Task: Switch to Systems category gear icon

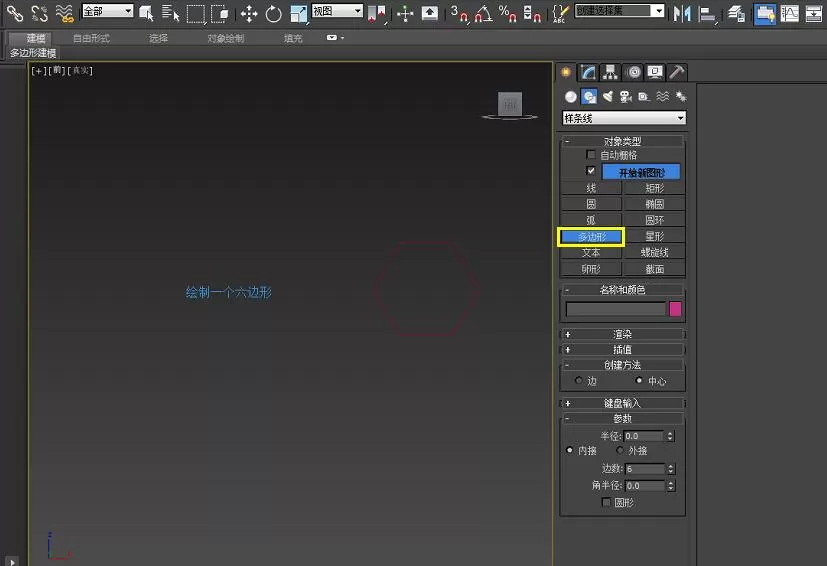Action: [x=681, y=97]
